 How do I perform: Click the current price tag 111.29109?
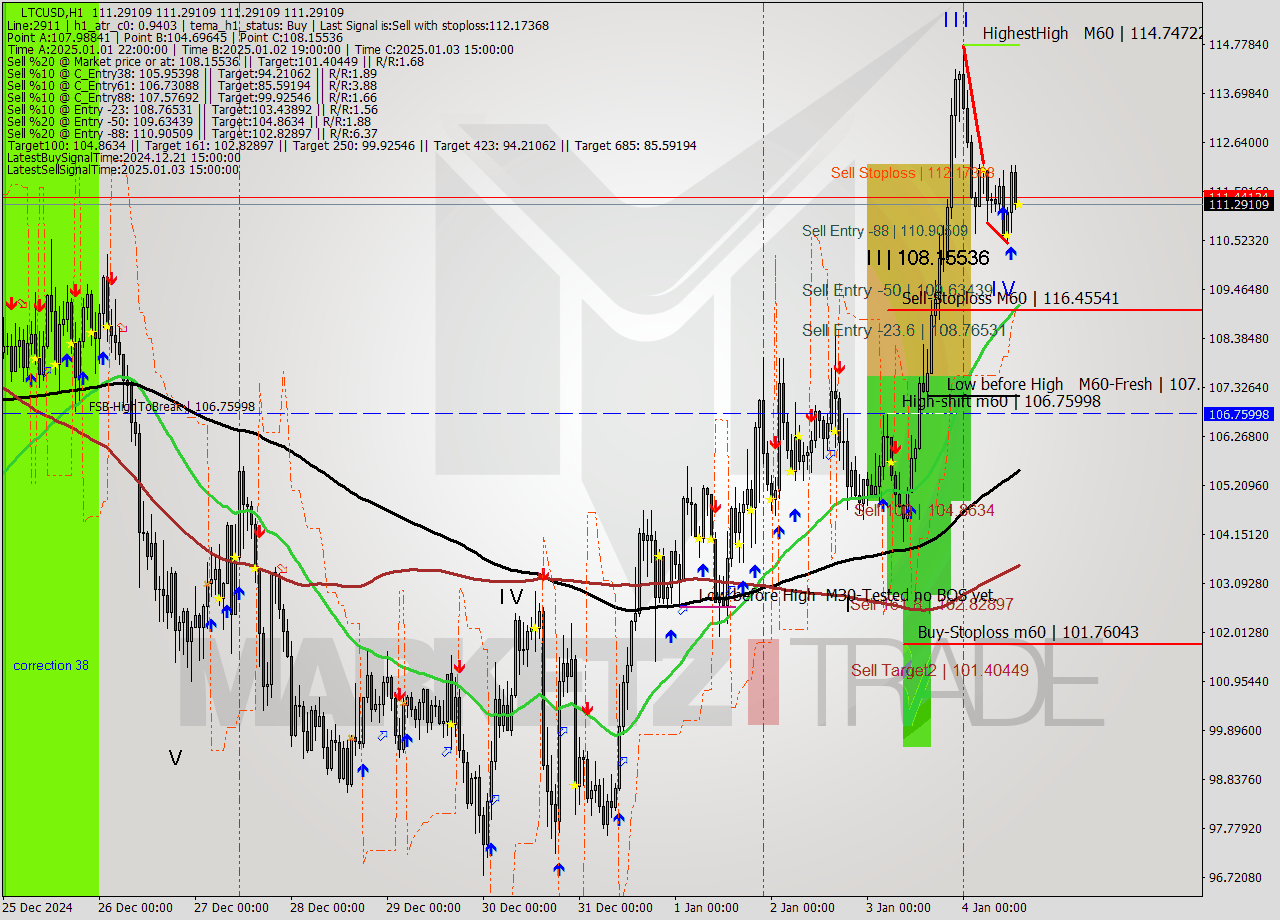point(1240,205)
